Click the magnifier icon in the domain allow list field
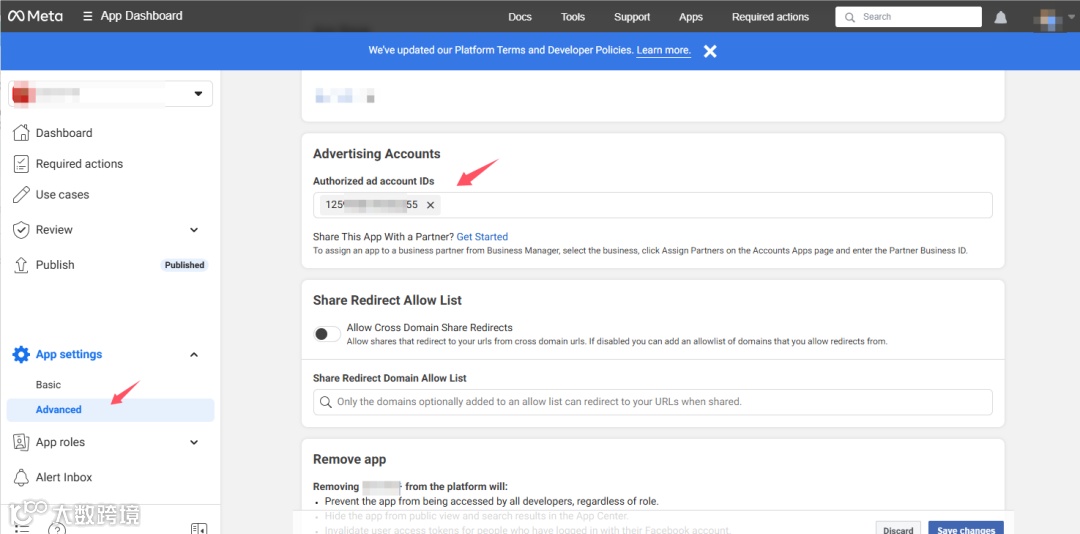Viewport: 1080px width, 534px height. 325,402
